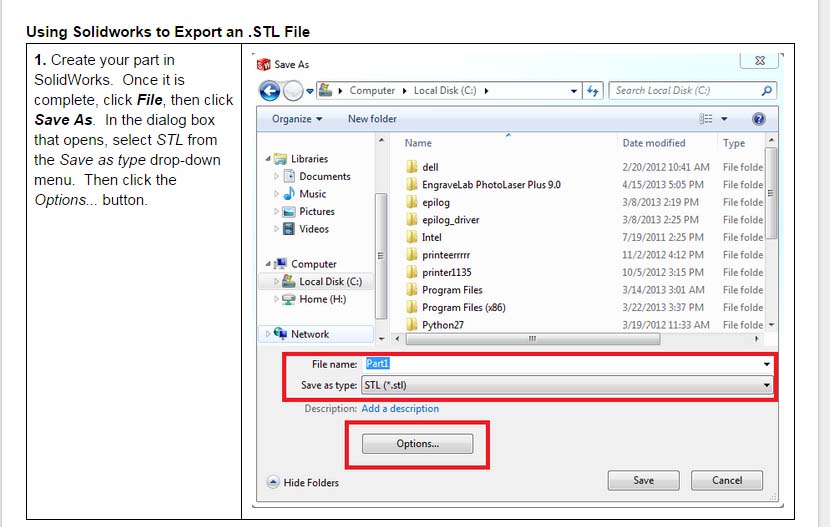Collapse the Libraries tree node
830x527 pixels.
click(x=268, y=159)
